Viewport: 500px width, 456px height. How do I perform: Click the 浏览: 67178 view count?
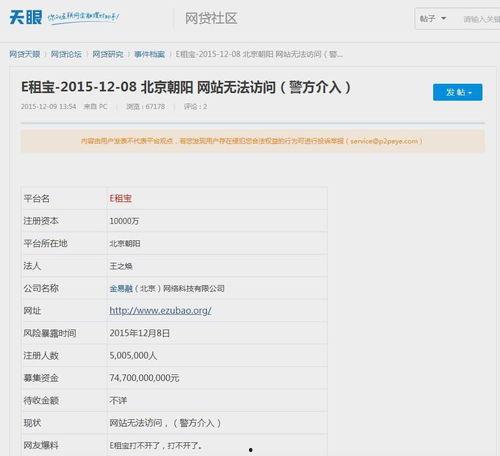coord(146,107)
